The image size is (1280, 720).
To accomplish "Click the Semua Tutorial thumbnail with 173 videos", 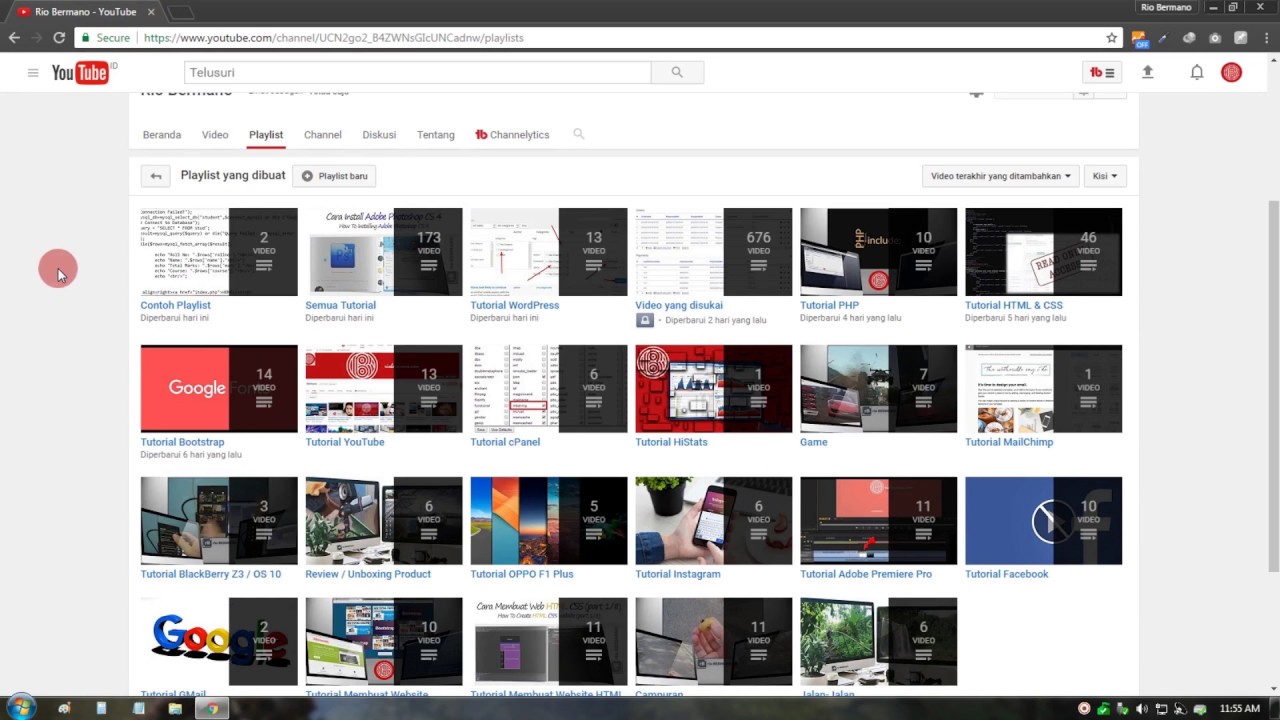I will click(384, 252).
